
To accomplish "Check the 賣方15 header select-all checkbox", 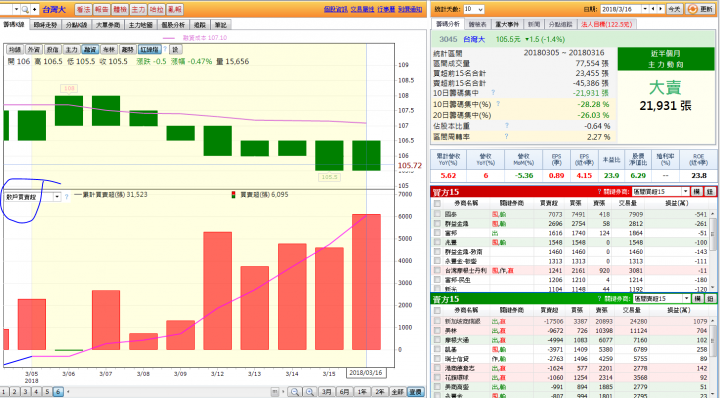I will point(437,311).
